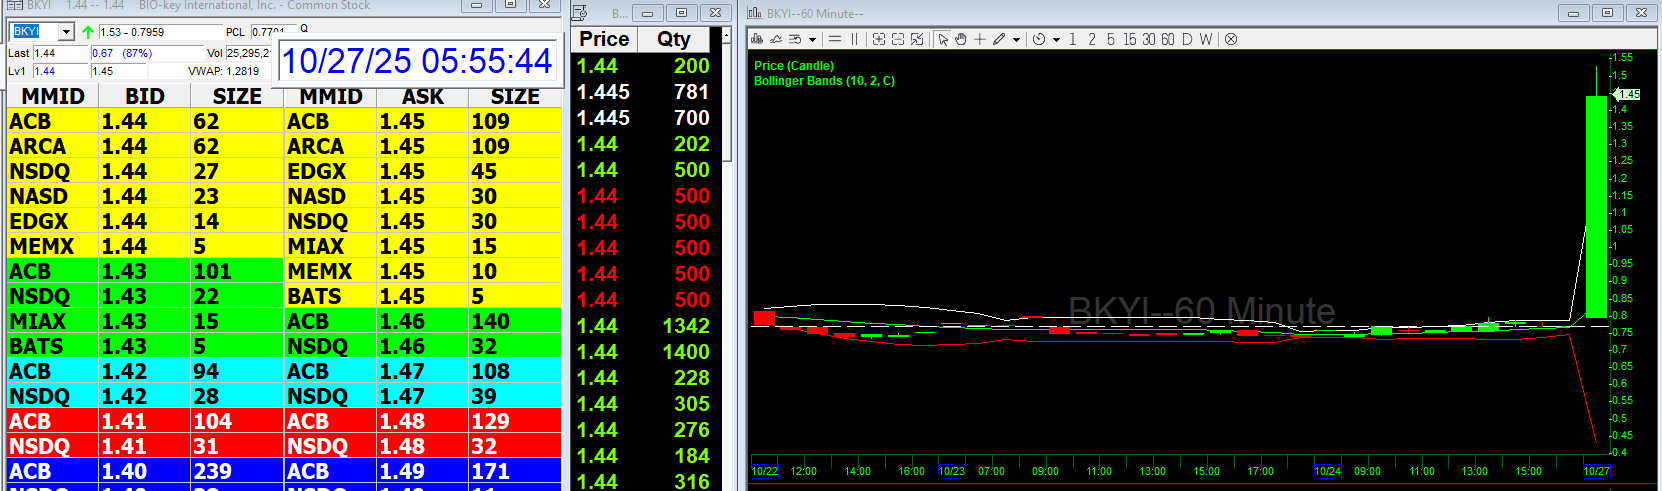
Task: Click the circled X clear icon
Action: [1231, 39]
